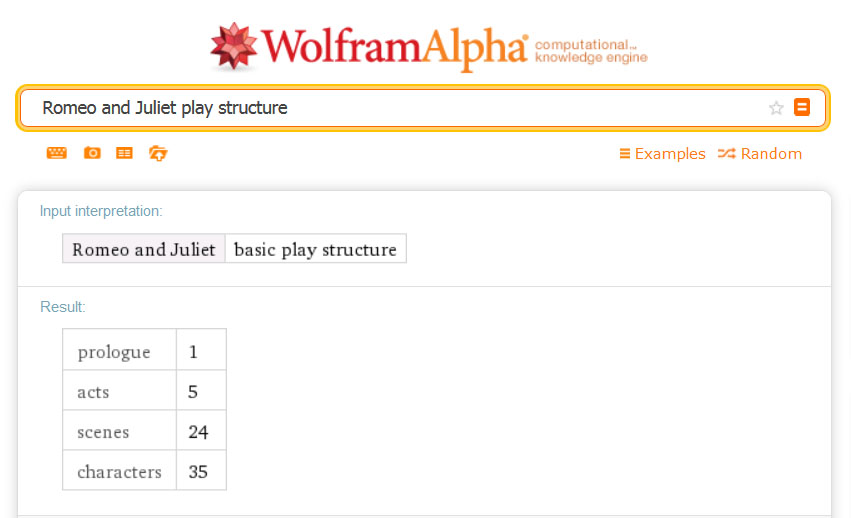Screen dimensions: 851x518
Task: Open the extended keyboard icon
Action: pos(57,153)
